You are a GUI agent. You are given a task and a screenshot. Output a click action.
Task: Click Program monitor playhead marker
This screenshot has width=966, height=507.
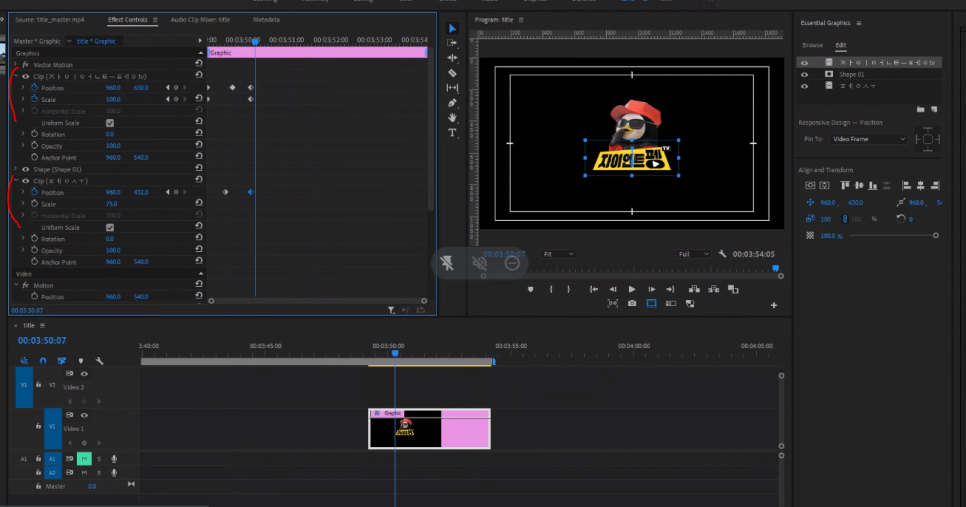click(776, 269)
